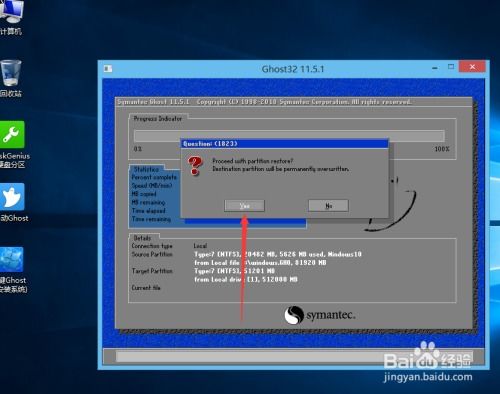500x394 pixels.
Task: Click the Ghost32 11.5.1 title bar
Action: tap(293, 69)
